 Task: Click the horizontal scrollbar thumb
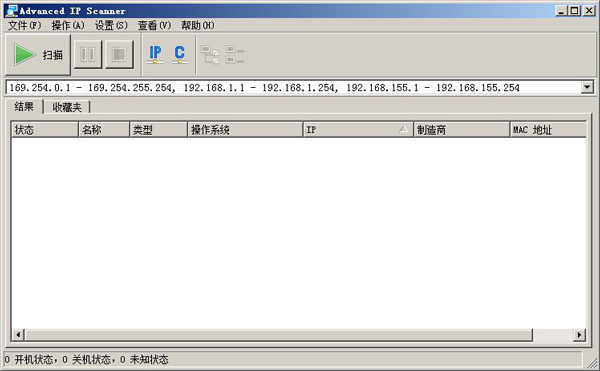pyautogui.click(x=279, y=335)
